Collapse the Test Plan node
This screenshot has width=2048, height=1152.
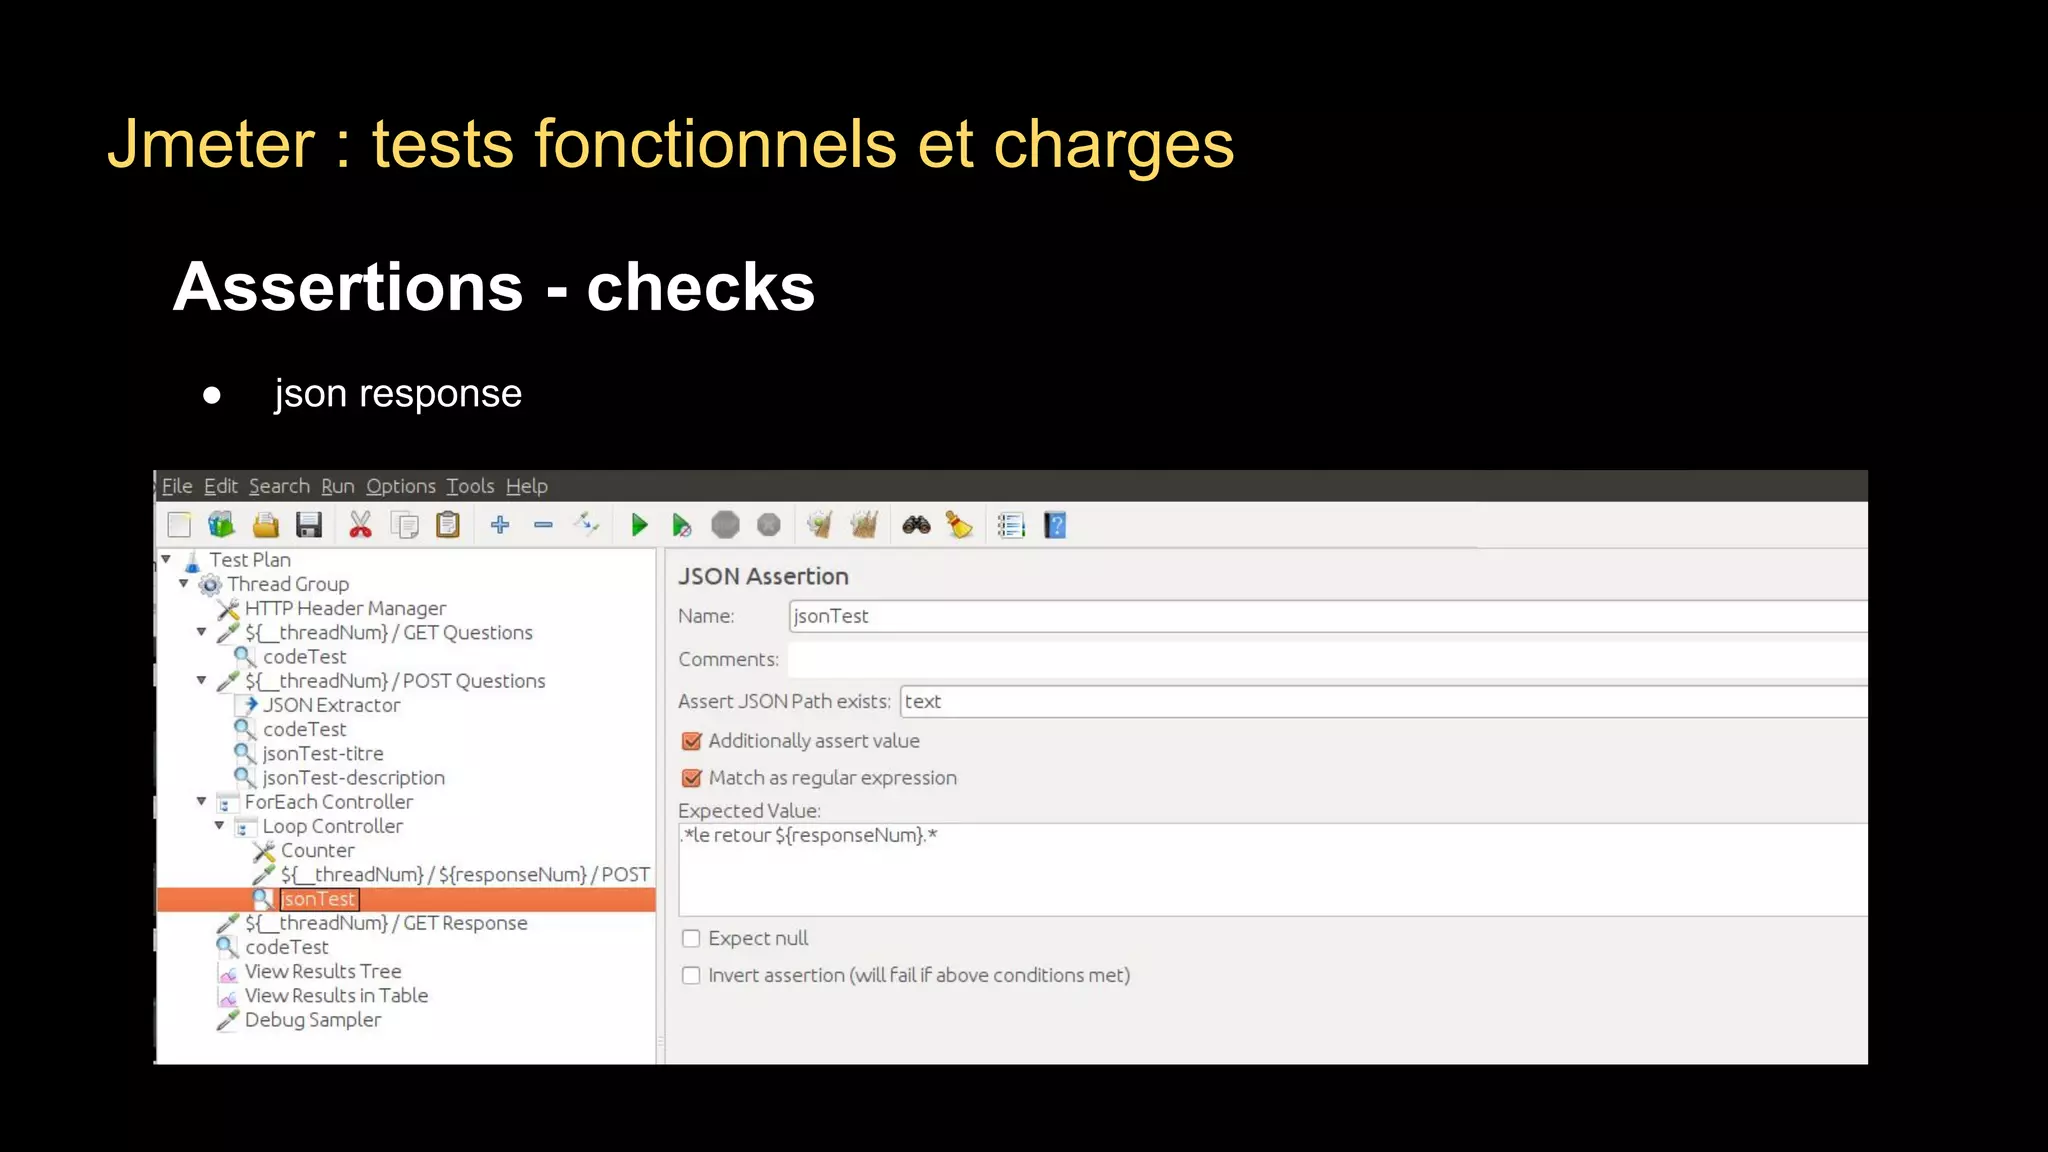(166, 560)
